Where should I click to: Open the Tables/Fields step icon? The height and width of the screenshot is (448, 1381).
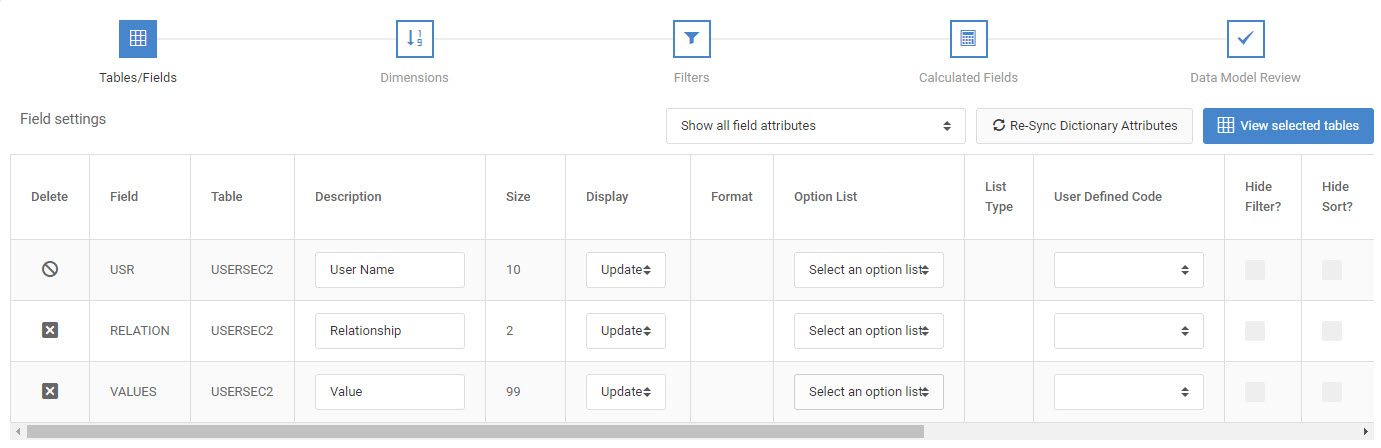click(138, 39)
